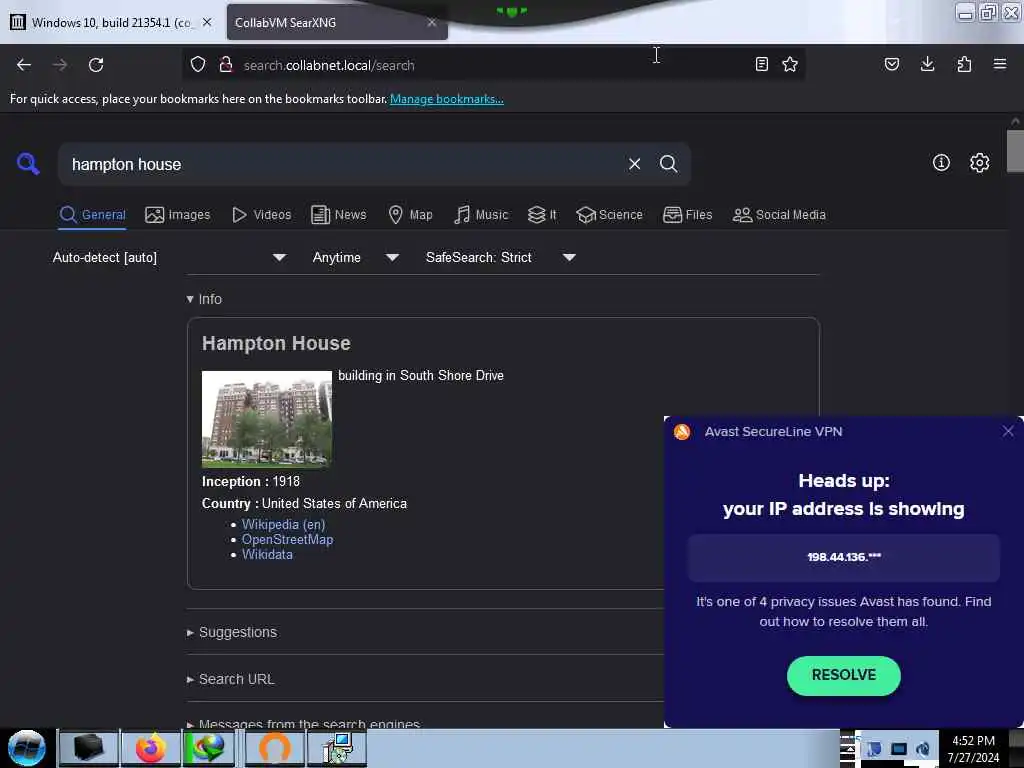This screenshot has height=768, width=1024.
Task: Switch to the Images tab
Action: coord(178,214)
